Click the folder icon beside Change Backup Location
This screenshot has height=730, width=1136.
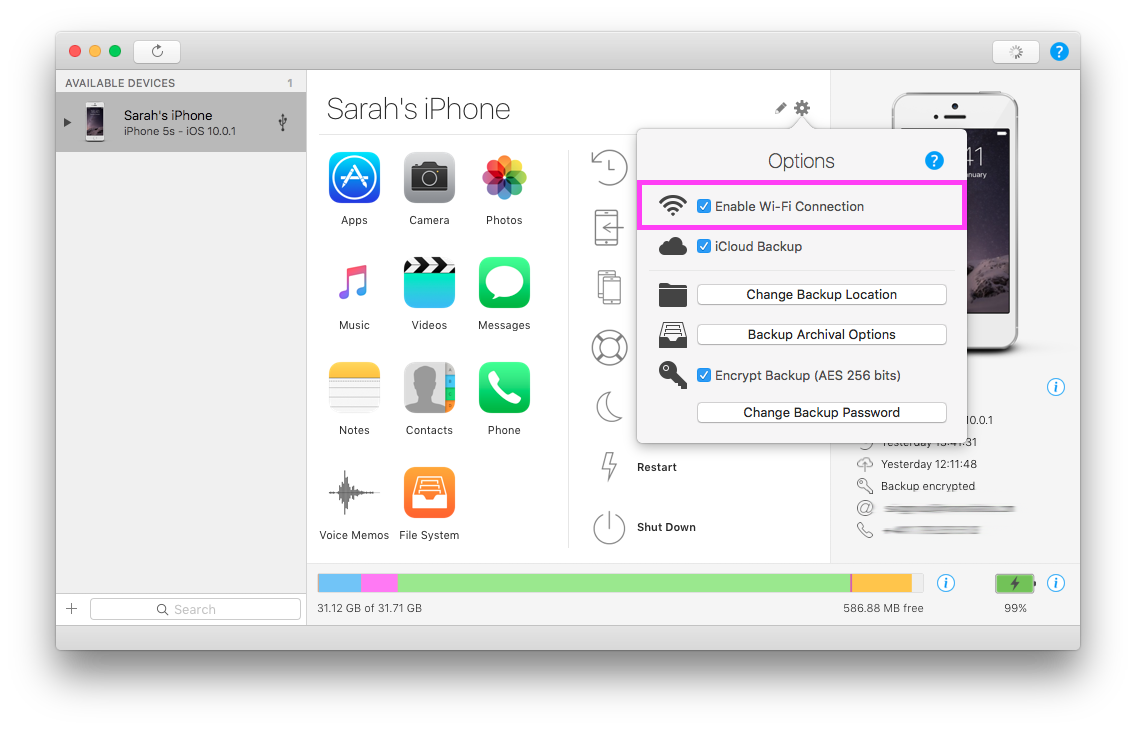click(x=673, y=295)
